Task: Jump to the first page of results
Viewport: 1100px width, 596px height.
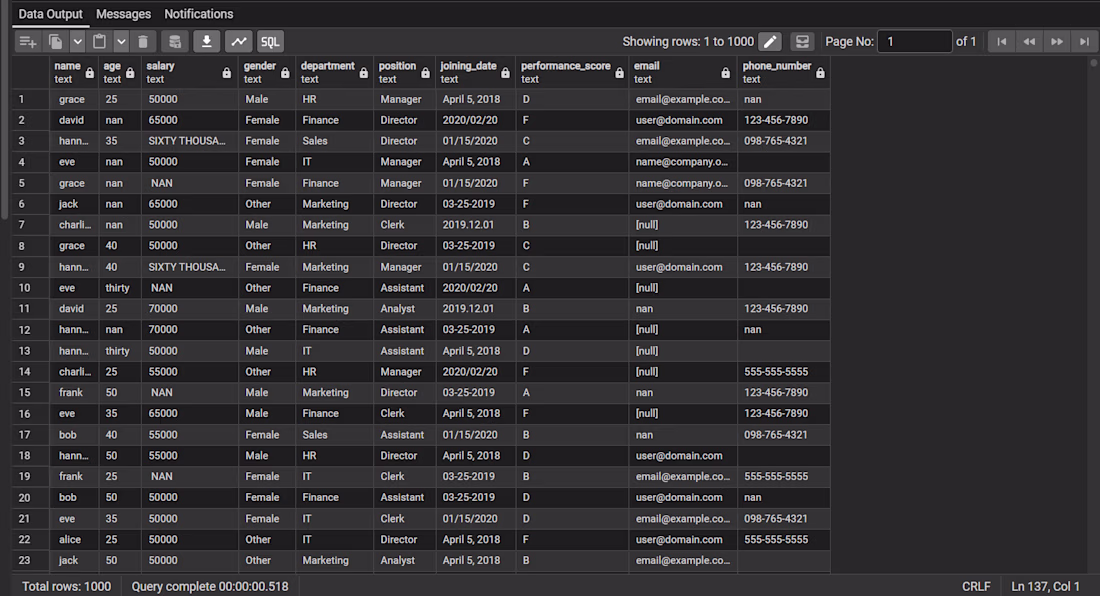Action: click(1002, 42)
